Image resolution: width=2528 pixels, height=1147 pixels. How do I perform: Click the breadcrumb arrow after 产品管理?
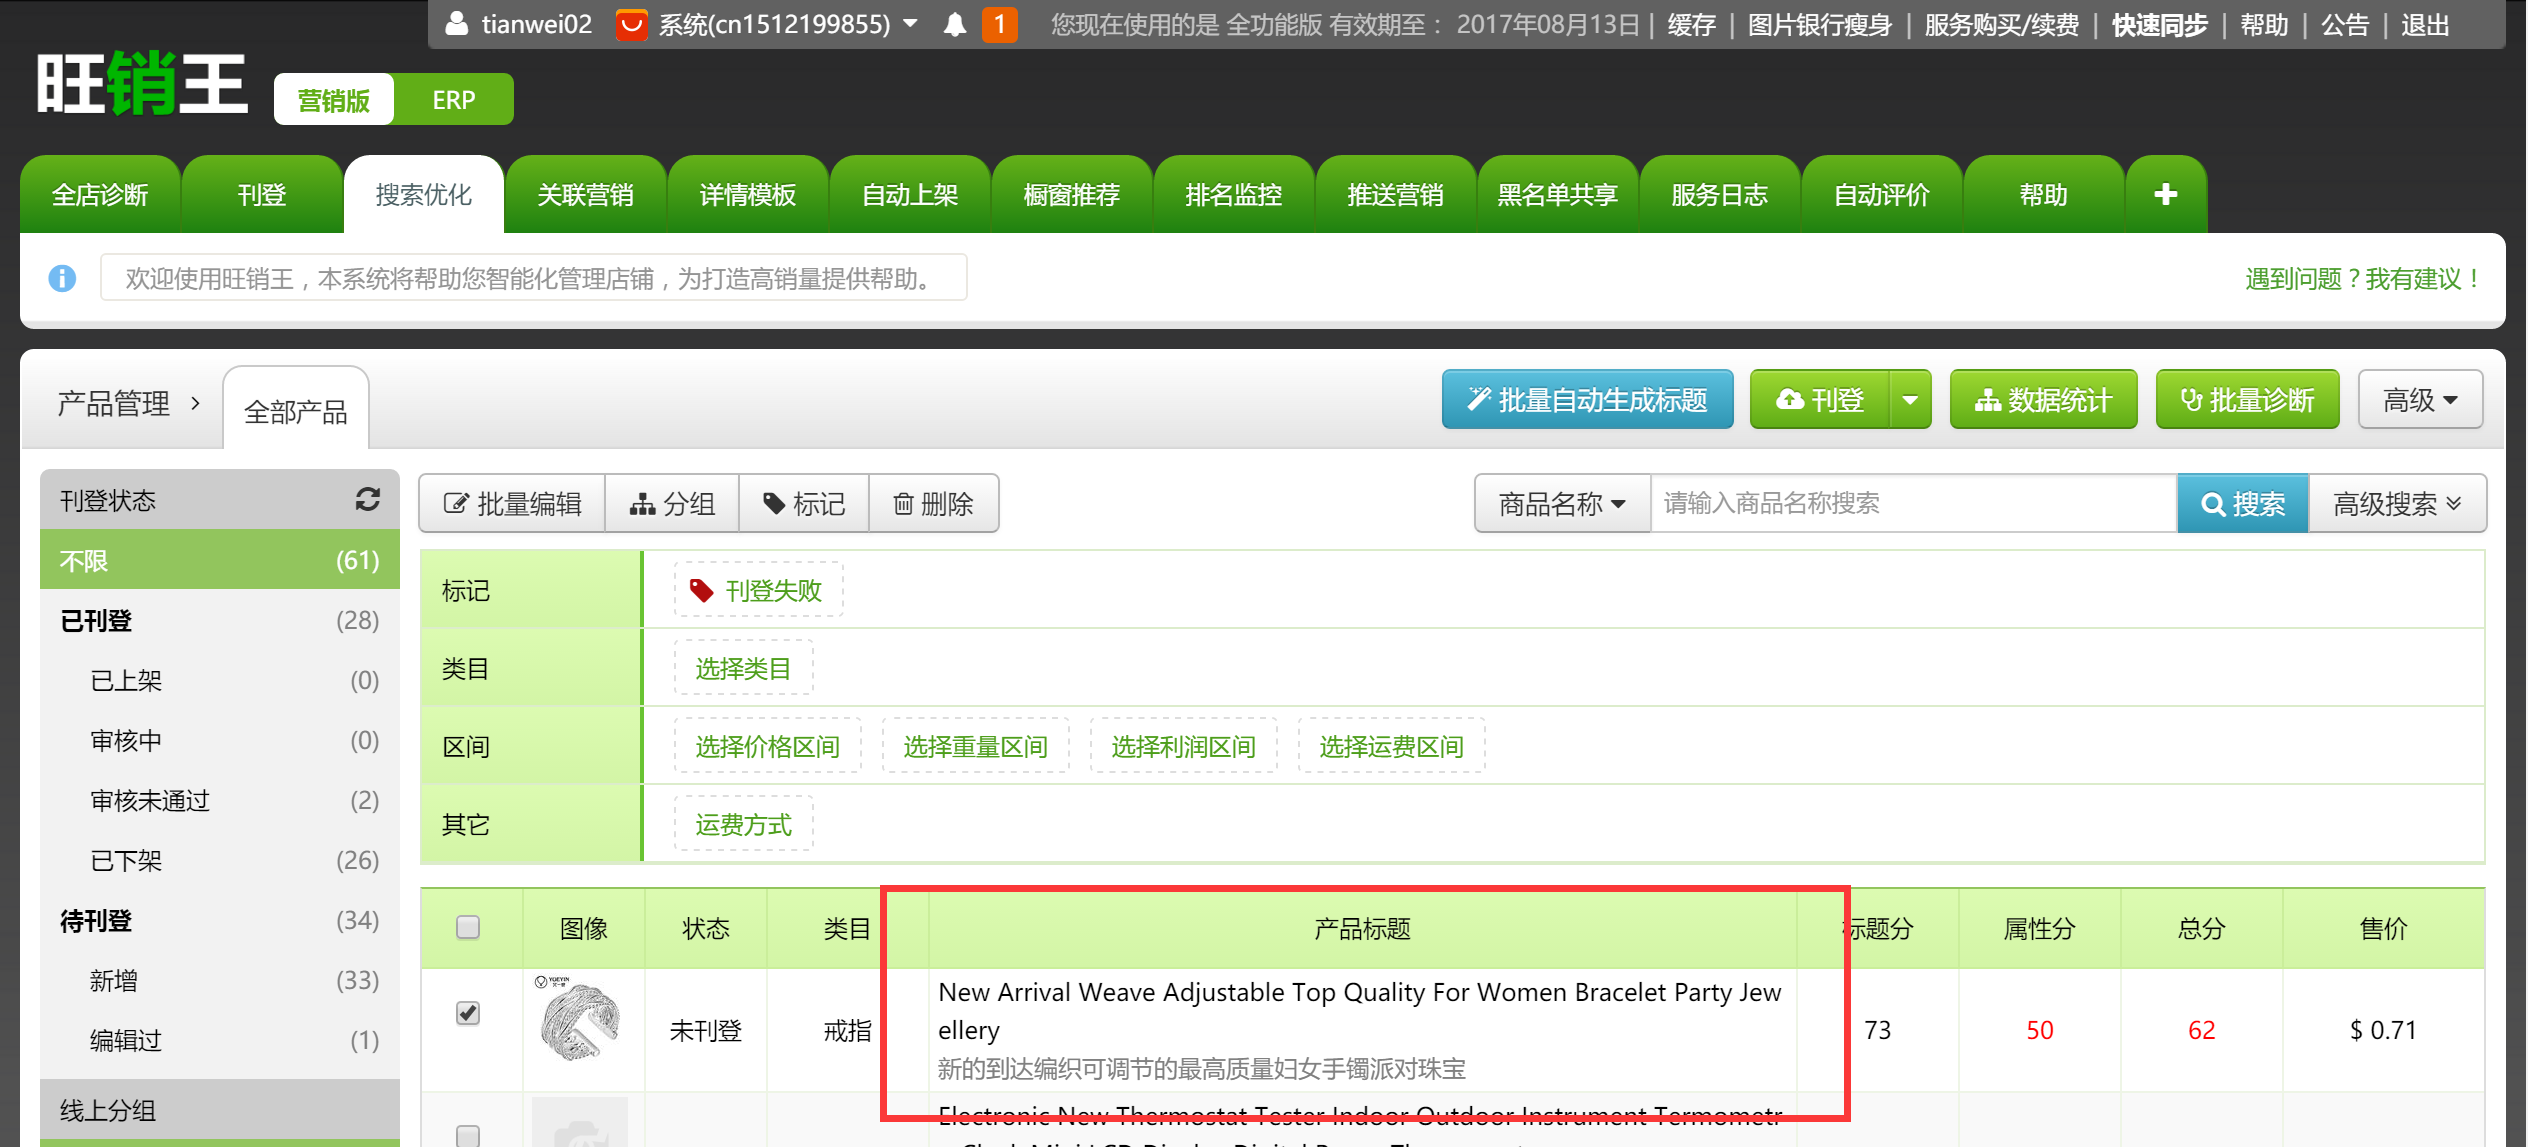(x=196, y=403)
